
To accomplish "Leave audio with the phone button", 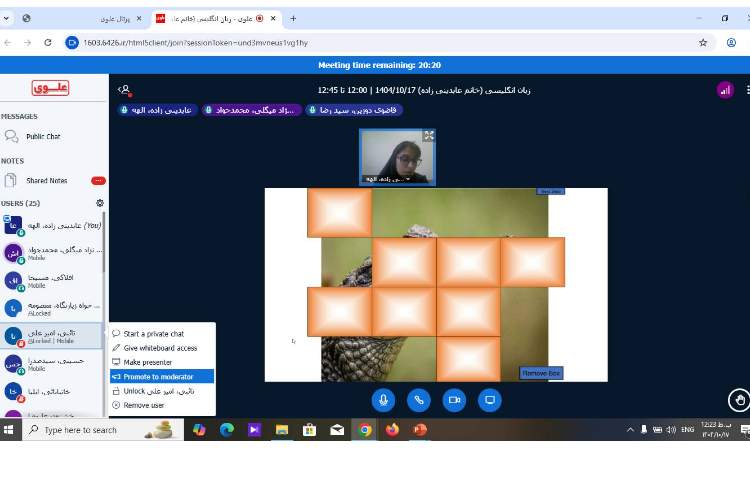I will (419, 400).
